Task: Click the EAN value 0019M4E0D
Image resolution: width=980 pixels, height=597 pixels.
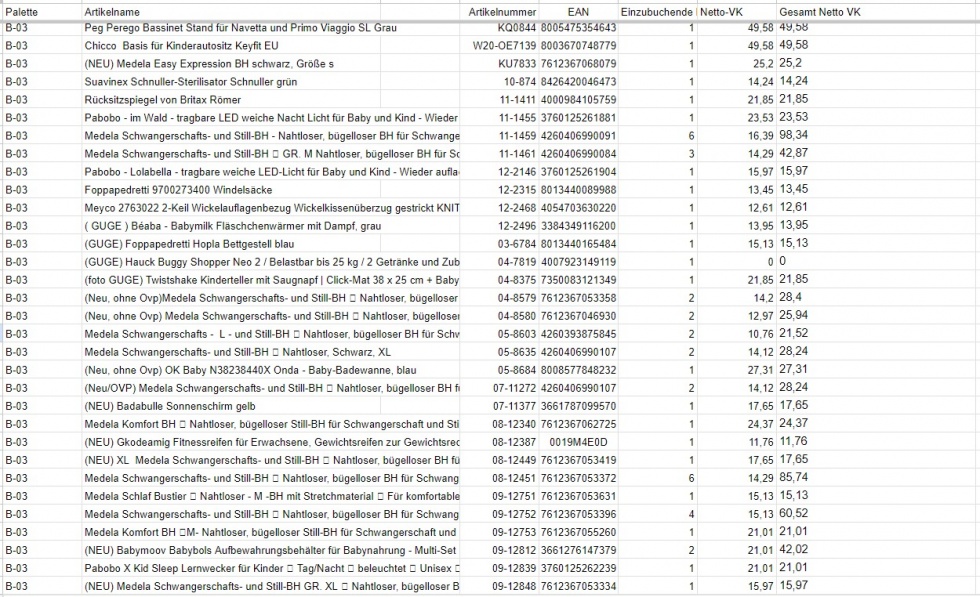Action: click(x=578, y=443)
